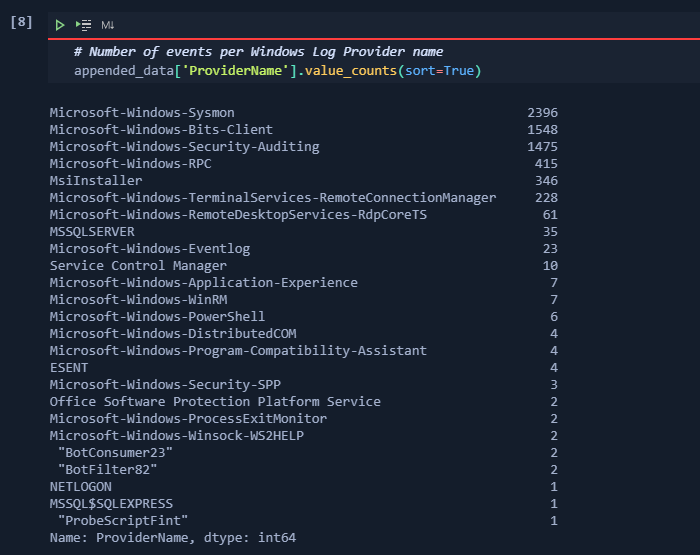This screenshot has width=700, height=555.
Task: Click the count value 346
Action: tap(546, 180)
